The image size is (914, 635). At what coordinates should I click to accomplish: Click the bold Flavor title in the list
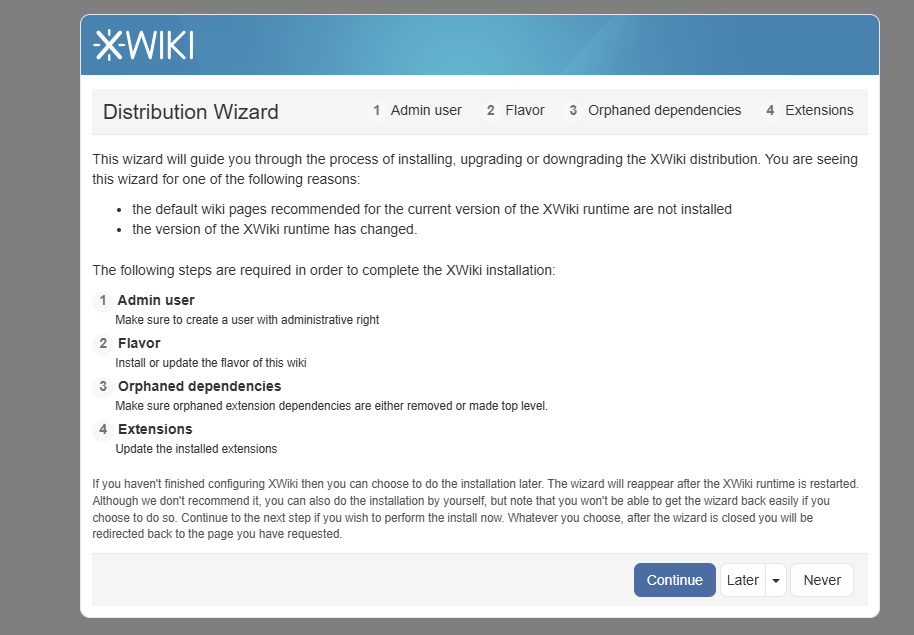(x=139, y=343)
